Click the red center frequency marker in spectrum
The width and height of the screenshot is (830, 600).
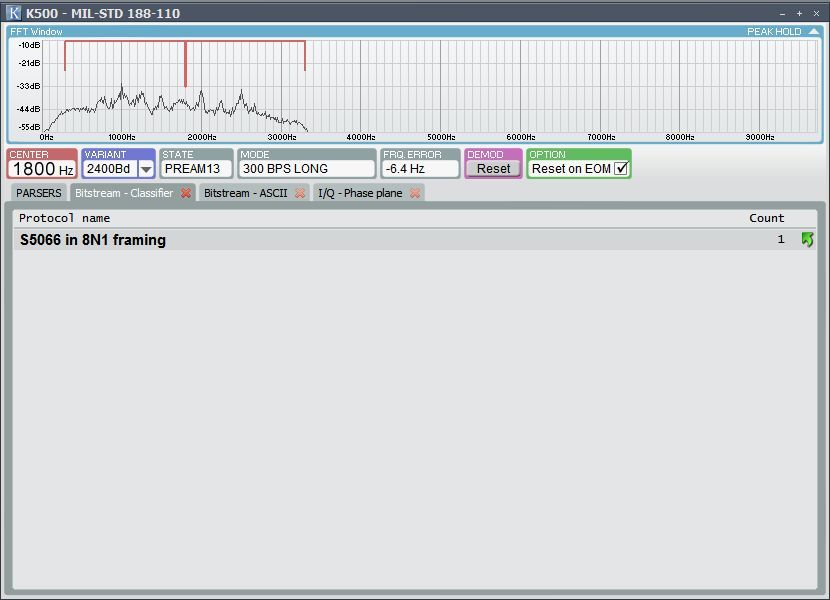(185, 64)
